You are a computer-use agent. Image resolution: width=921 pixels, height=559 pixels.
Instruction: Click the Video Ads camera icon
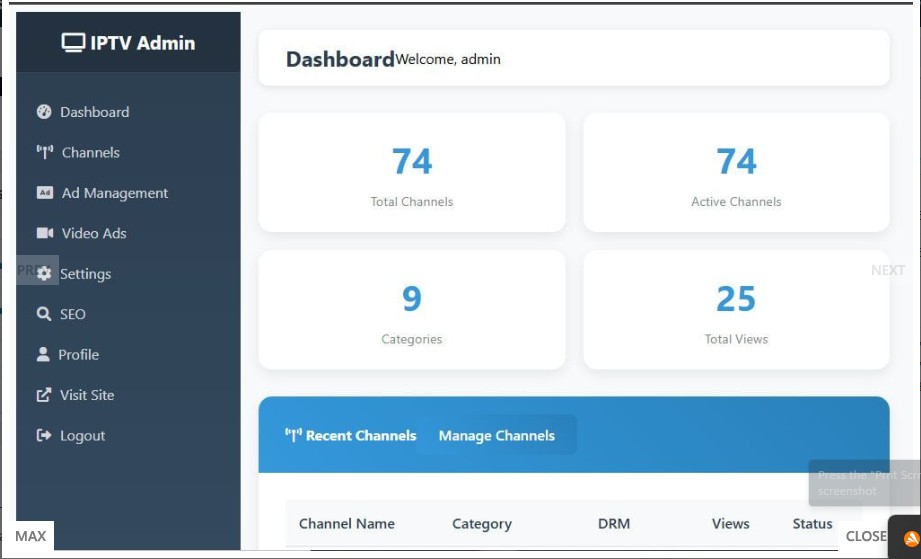point(44,233)
